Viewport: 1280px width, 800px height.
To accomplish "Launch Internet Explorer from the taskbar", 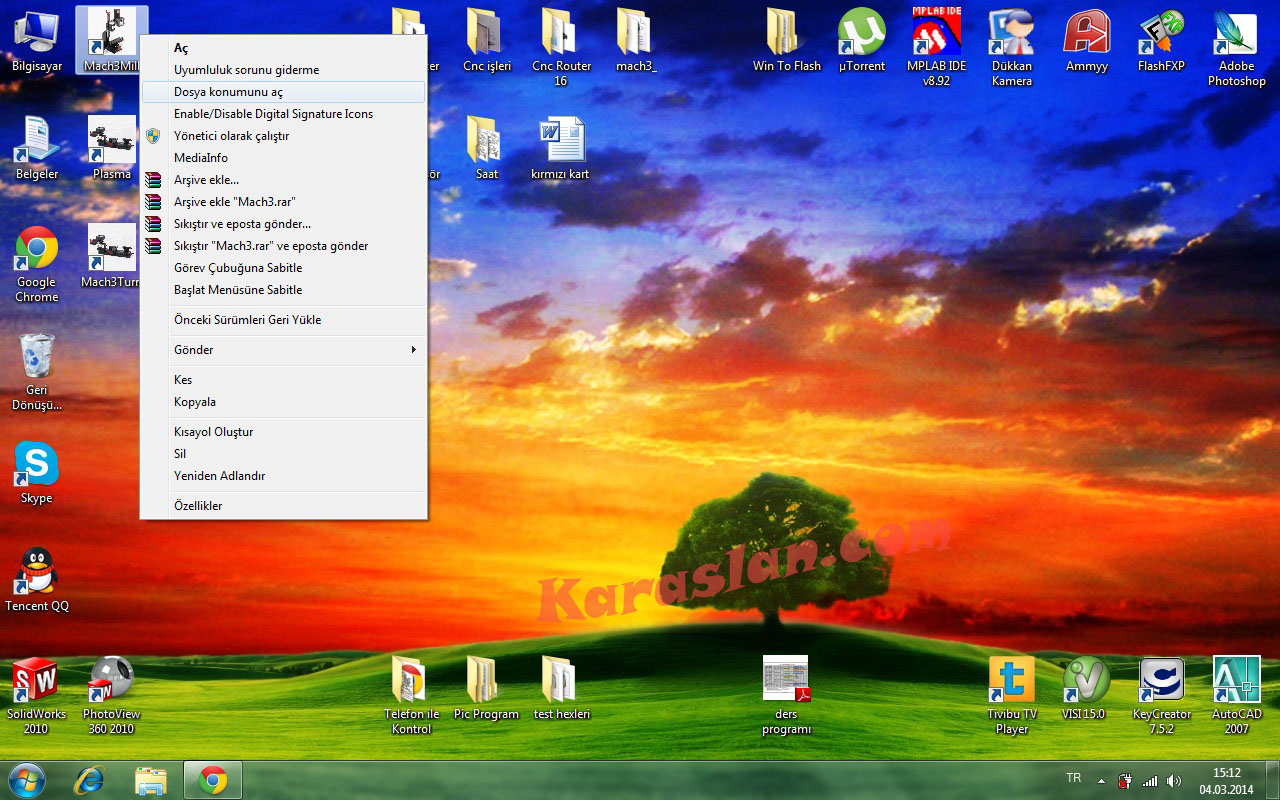I will click(x=89, y=780).
